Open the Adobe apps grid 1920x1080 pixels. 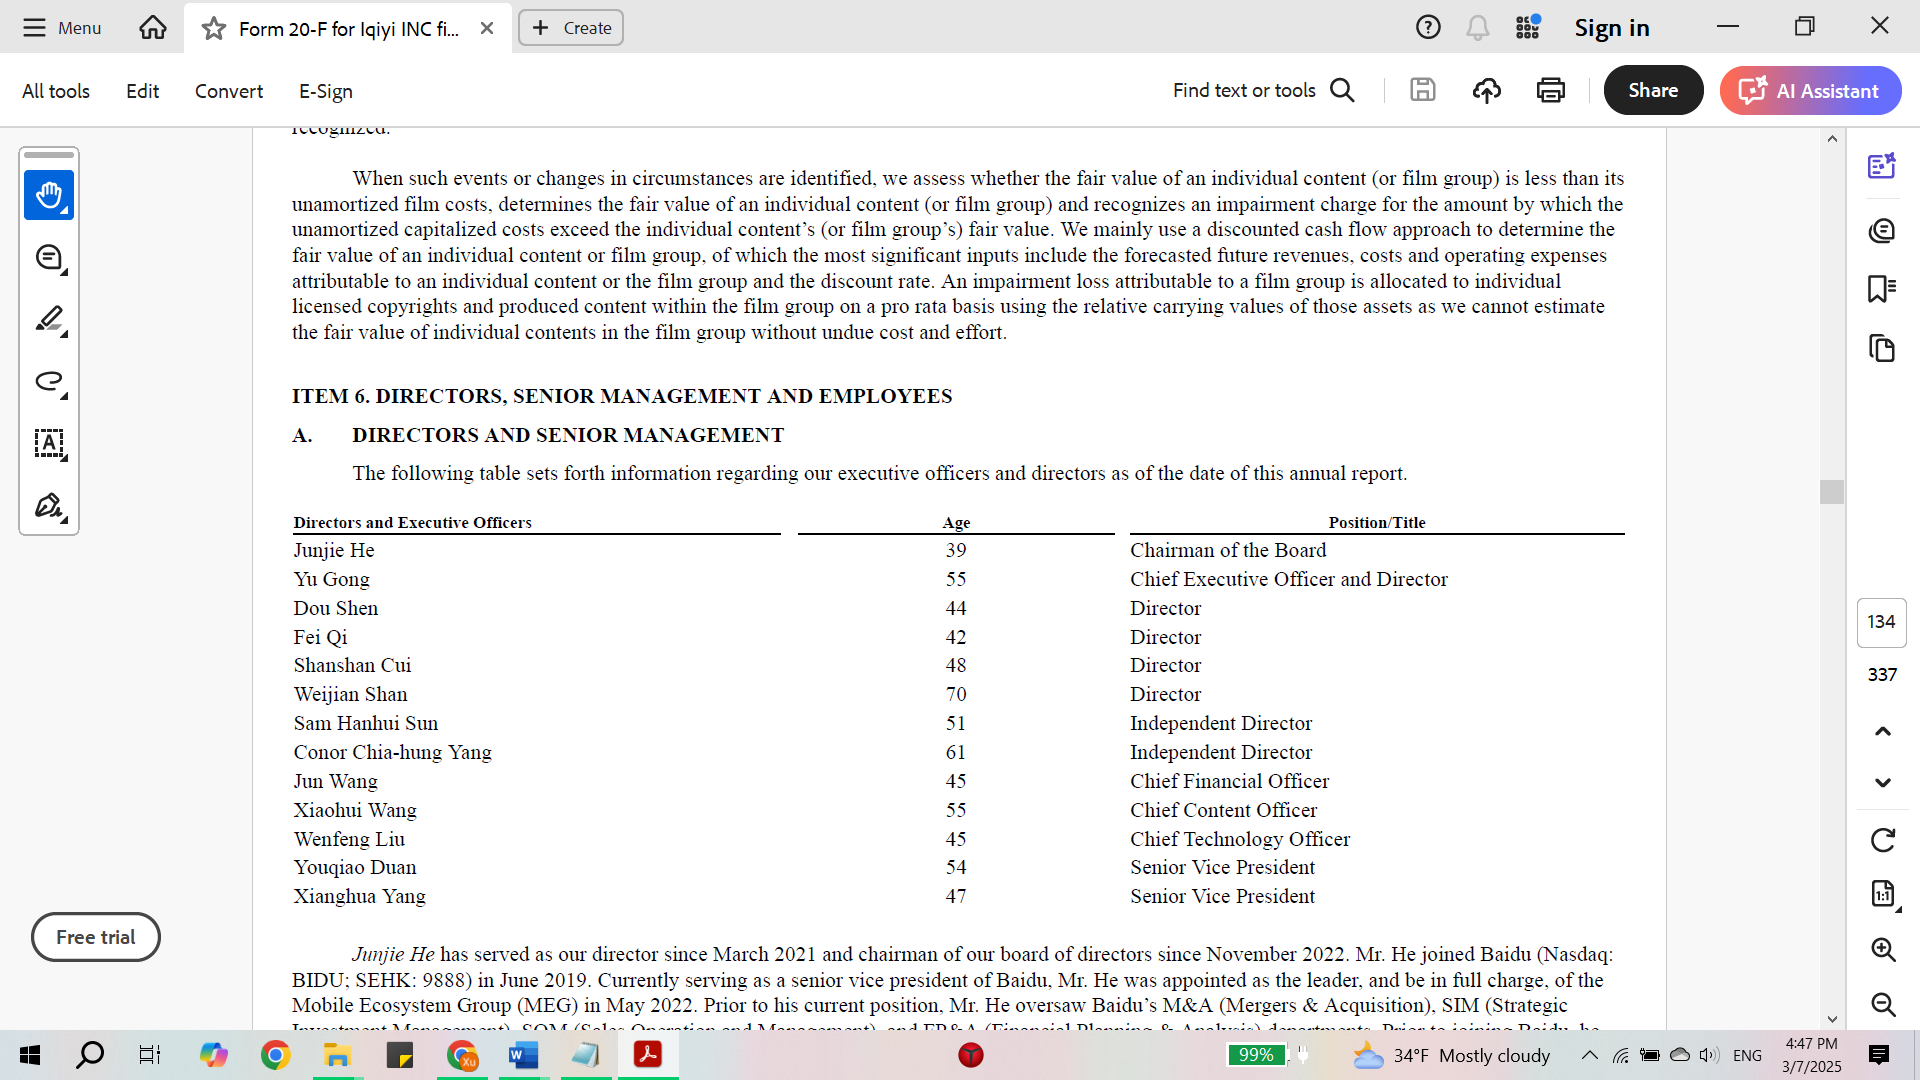(x=1527, y=27)
